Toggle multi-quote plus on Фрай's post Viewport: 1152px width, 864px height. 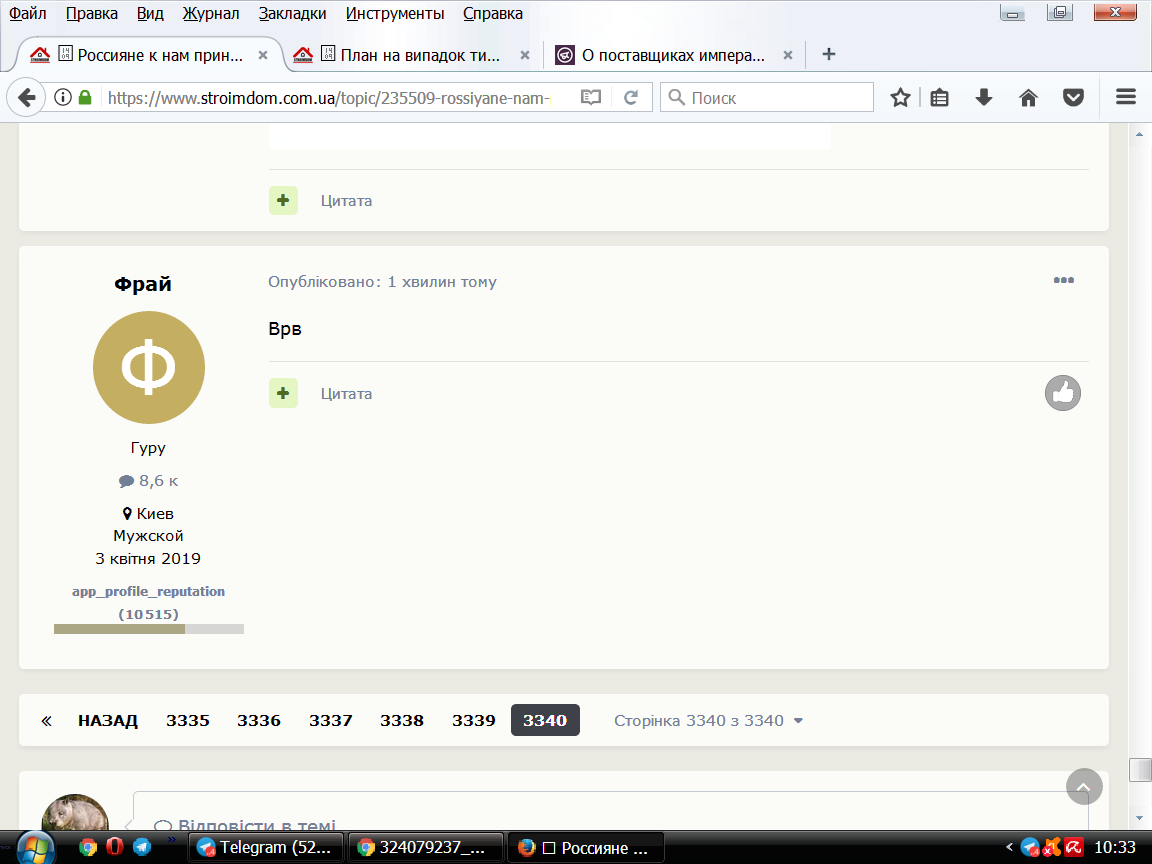point(283,393)
